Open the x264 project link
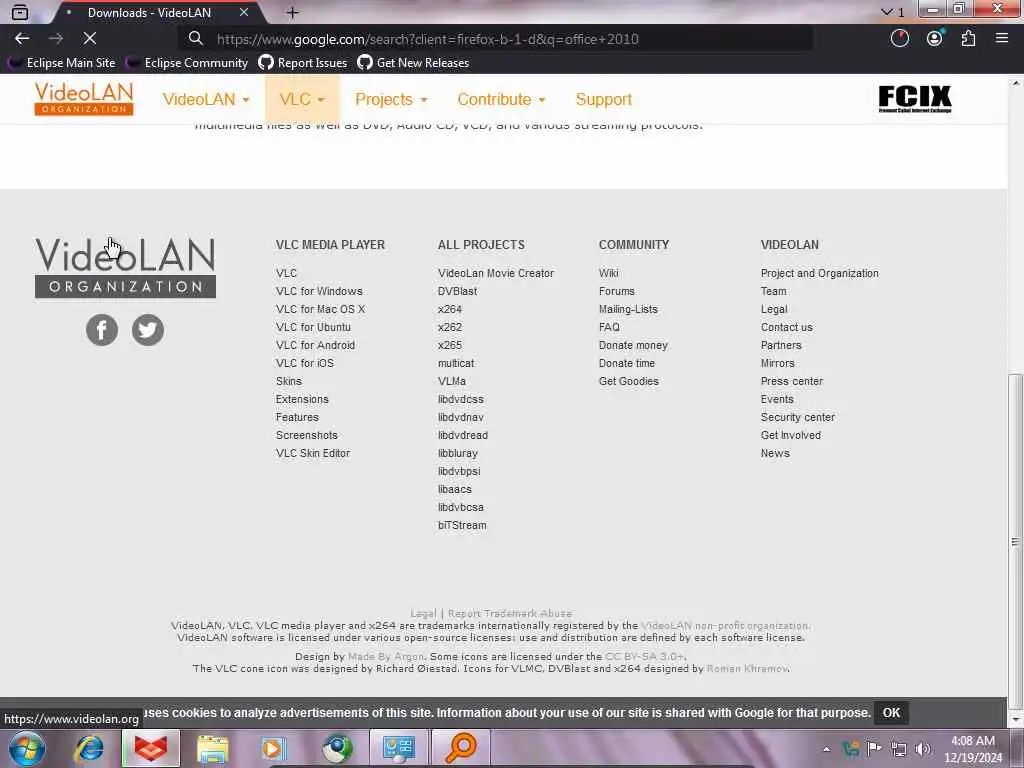The width and height of the screenshot is (1024, 768). click(x=449, y=309)
